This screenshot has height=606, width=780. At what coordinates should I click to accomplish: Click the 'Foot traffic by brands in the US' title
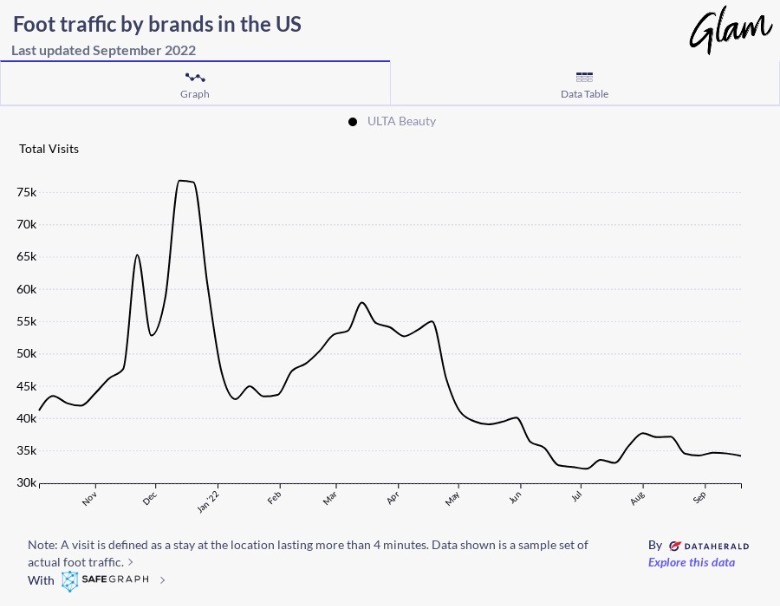[158, 25]
